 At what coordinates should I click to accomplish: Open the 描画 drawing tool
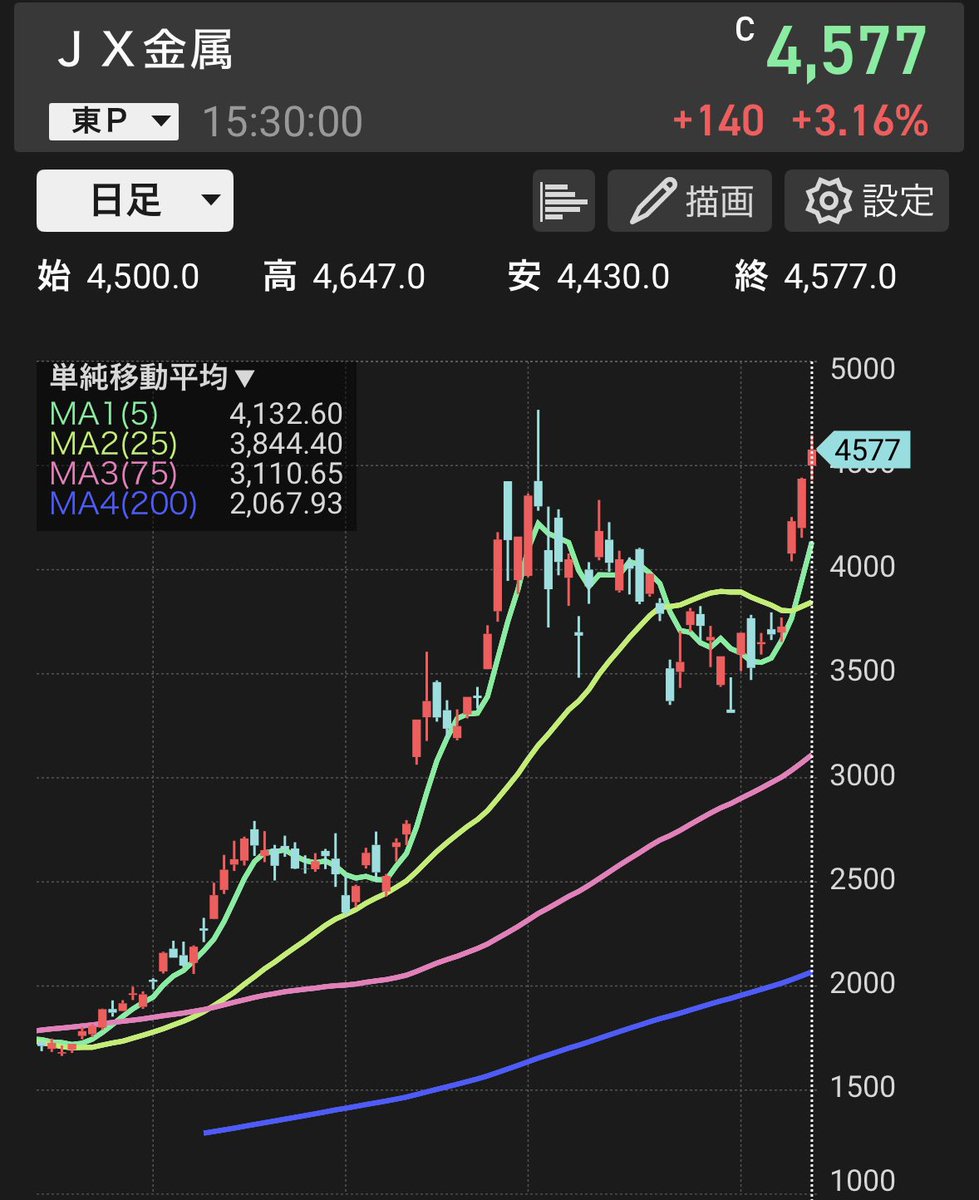tap(690, 201)
